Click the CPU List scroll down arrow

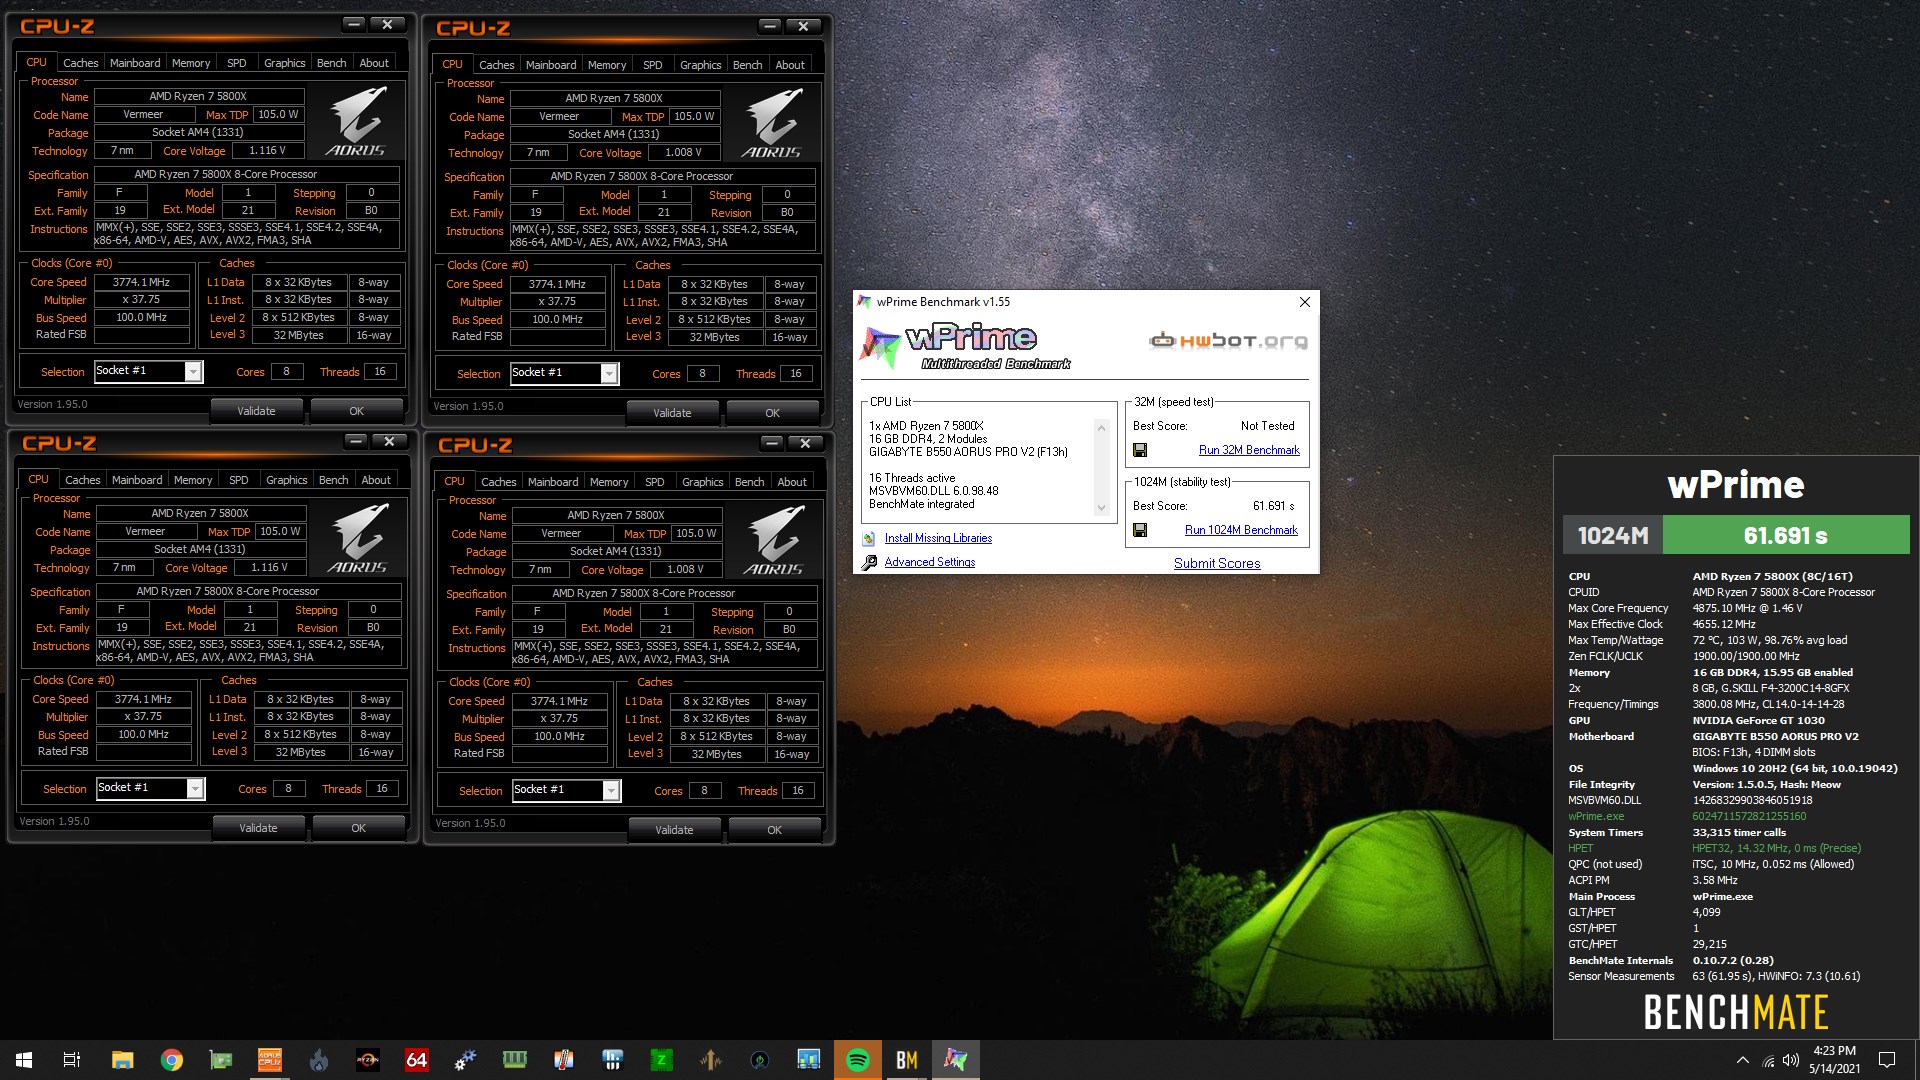click(x=1101, y=507)
